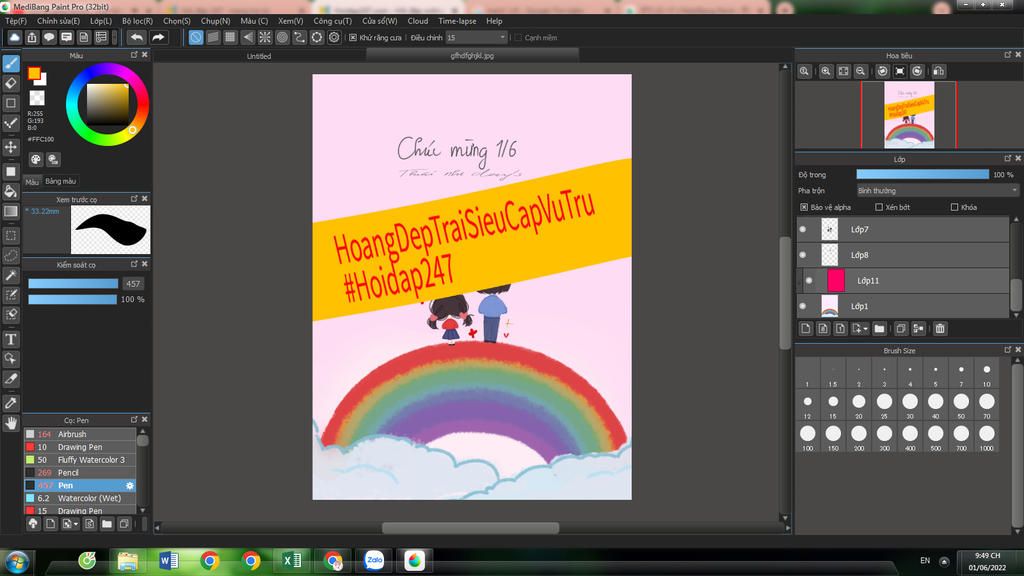This screenshot has height=576, width=1024.
Task: Select brush size 20 preset
Action: [x=859, y=405]
